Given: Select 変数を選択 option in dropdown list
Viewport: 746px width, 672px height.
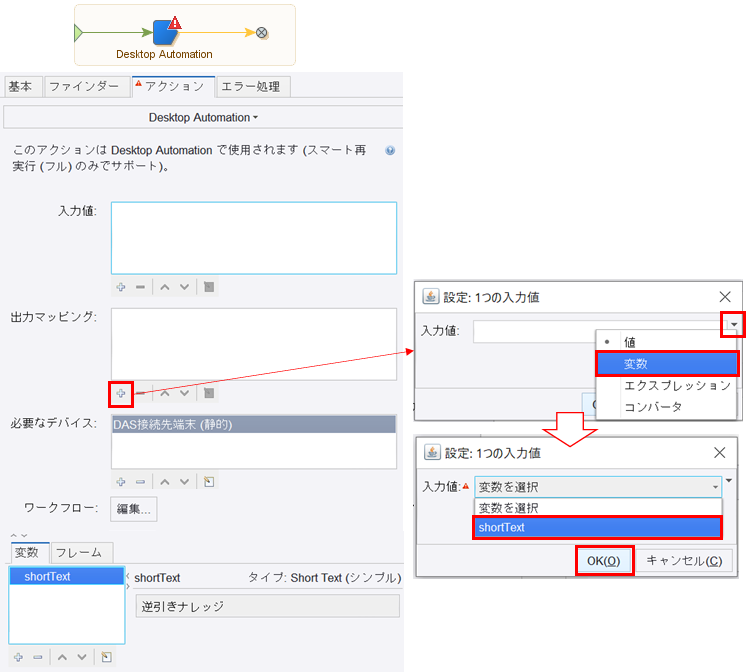Looking at the screenshot, I should point(598,507).
